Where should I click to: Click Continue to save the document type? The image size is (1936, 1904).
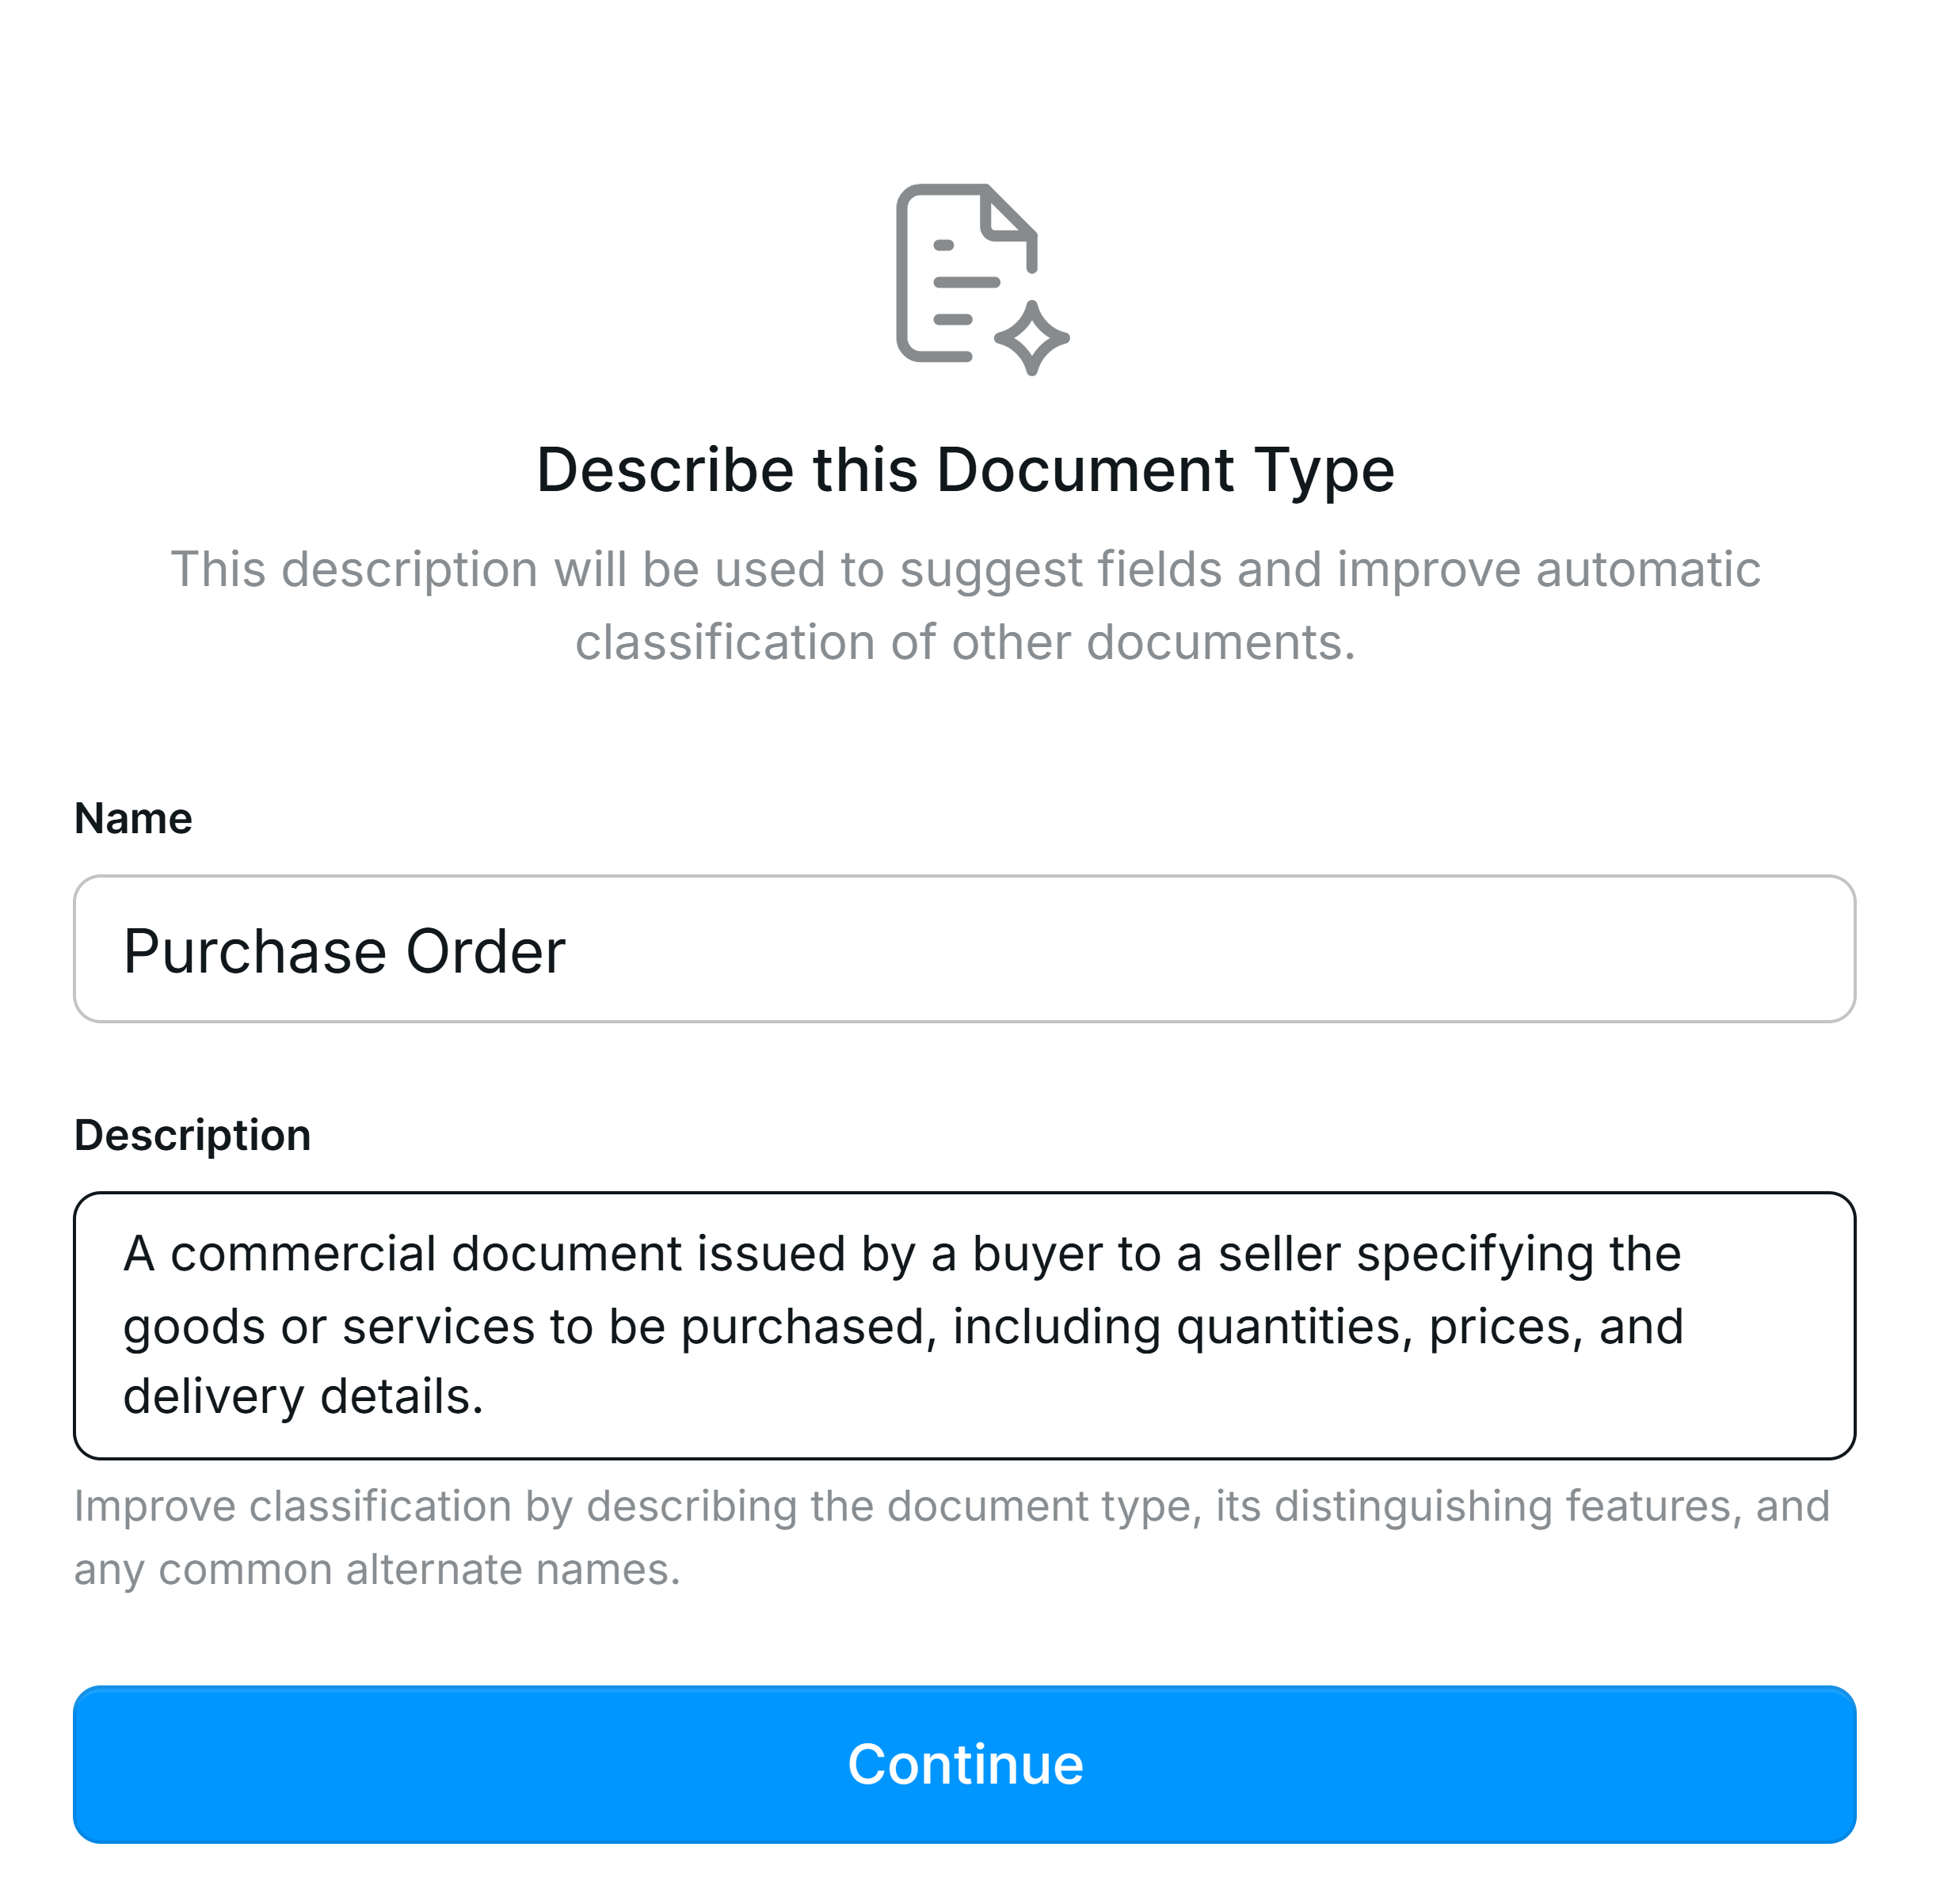coord(965,1763)
